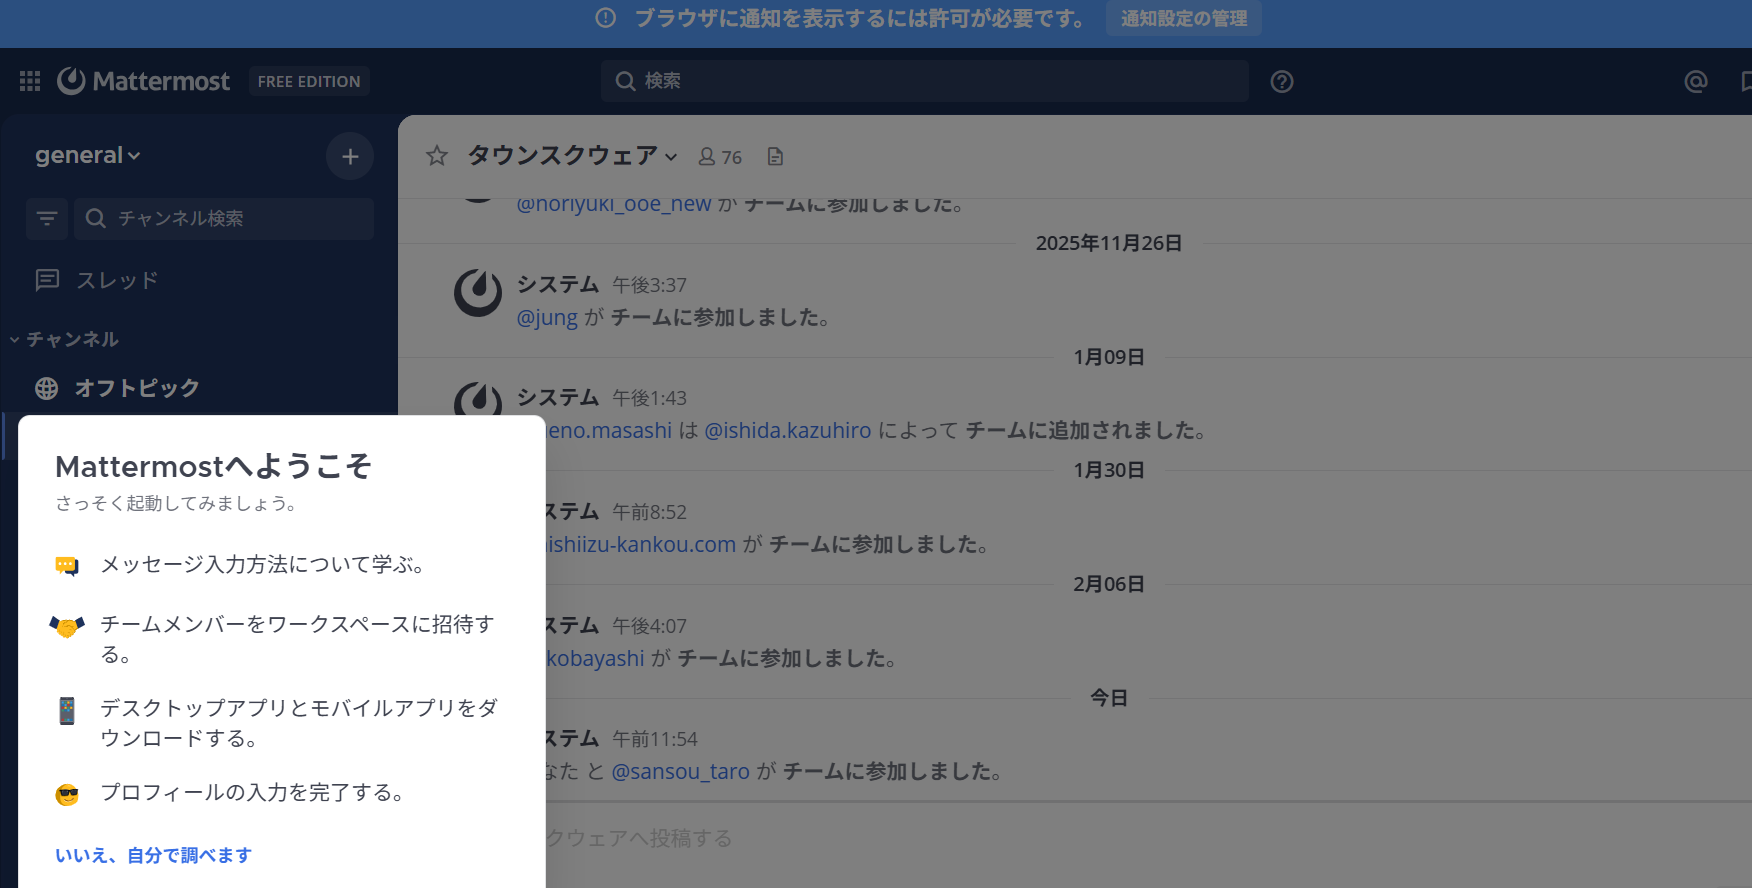
Task: Click 通知設定の管理 in the banner
Action: coord(1183,19)
